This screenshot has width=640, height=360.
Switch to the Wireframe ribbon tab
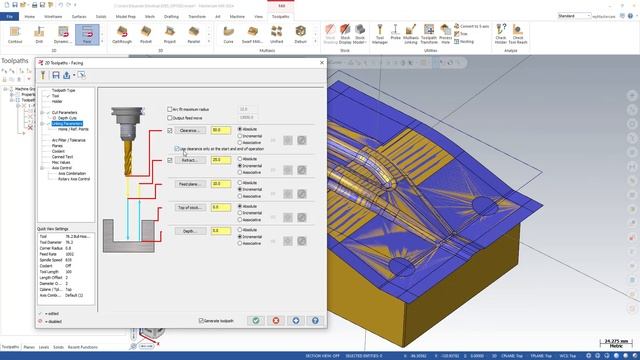53,17
